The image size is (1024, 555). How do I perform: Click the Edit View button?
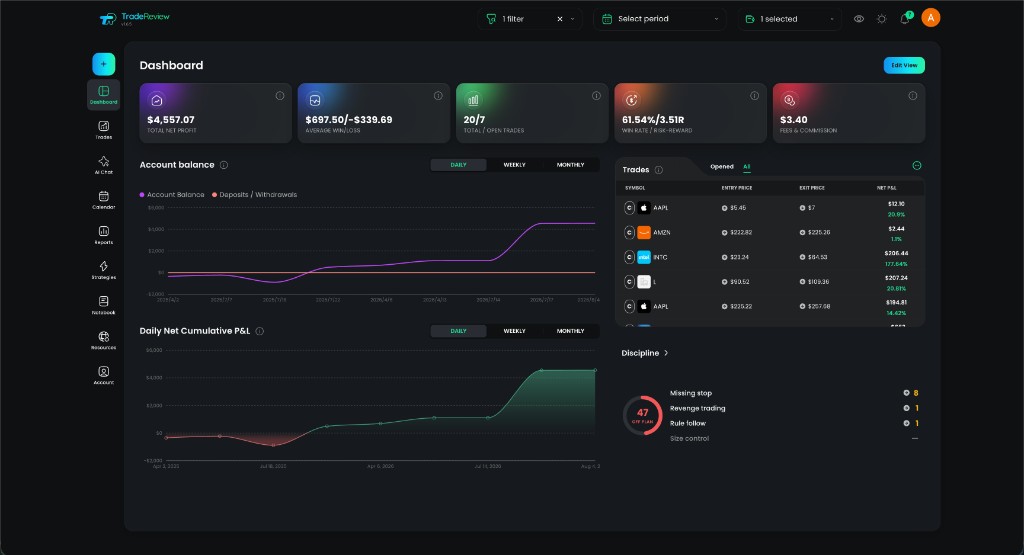904,65
